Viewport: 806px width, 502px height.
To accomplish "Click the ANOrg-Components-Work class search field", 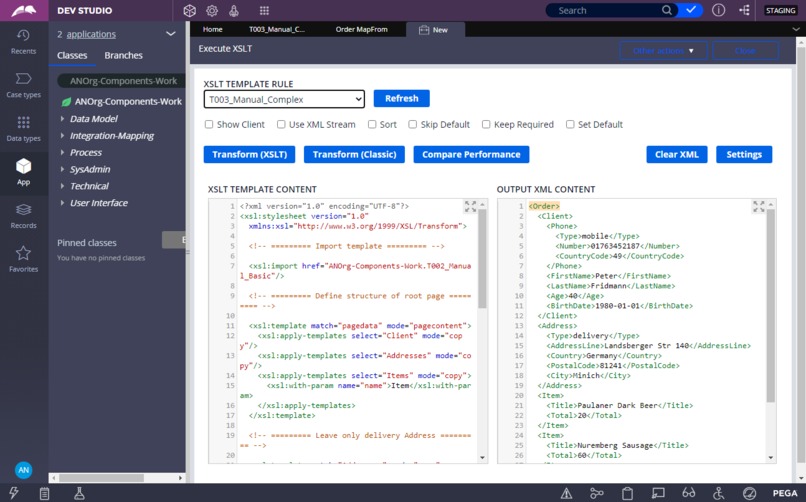I will coord(120,81).
